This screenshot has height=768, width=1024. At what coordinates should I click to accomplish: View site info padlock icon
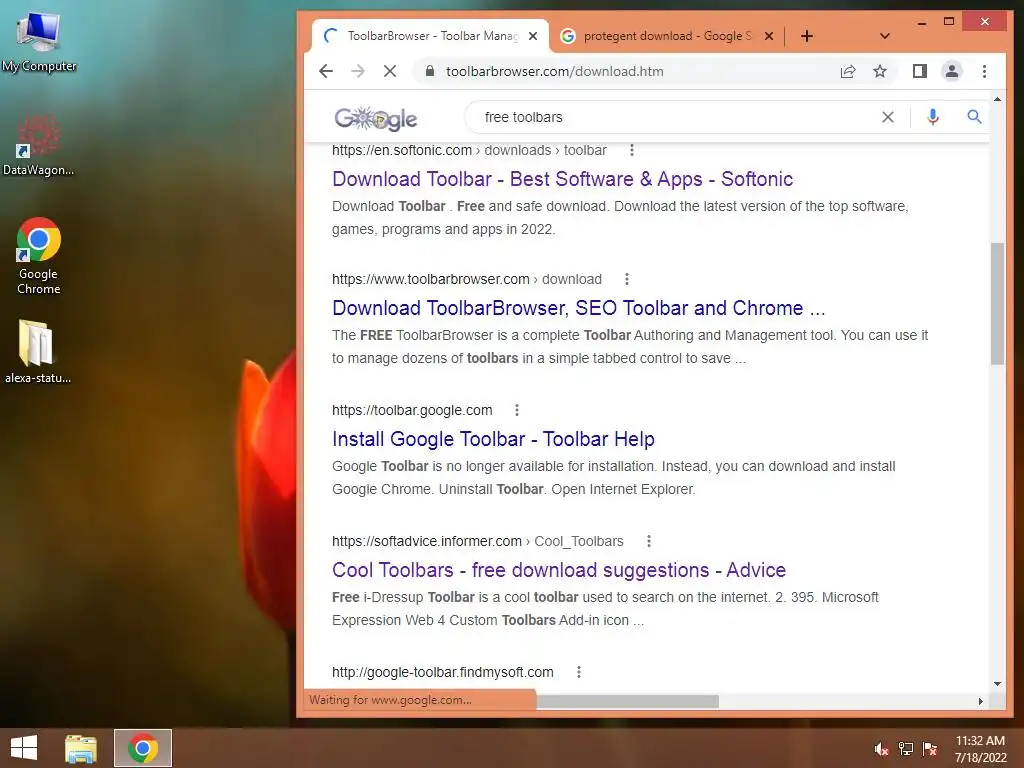(429, 71)
